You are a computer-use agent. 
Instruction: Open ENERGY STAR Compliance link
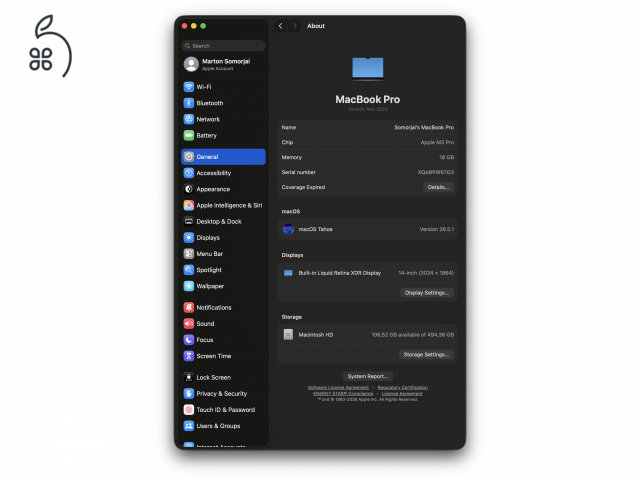[343, 393]
